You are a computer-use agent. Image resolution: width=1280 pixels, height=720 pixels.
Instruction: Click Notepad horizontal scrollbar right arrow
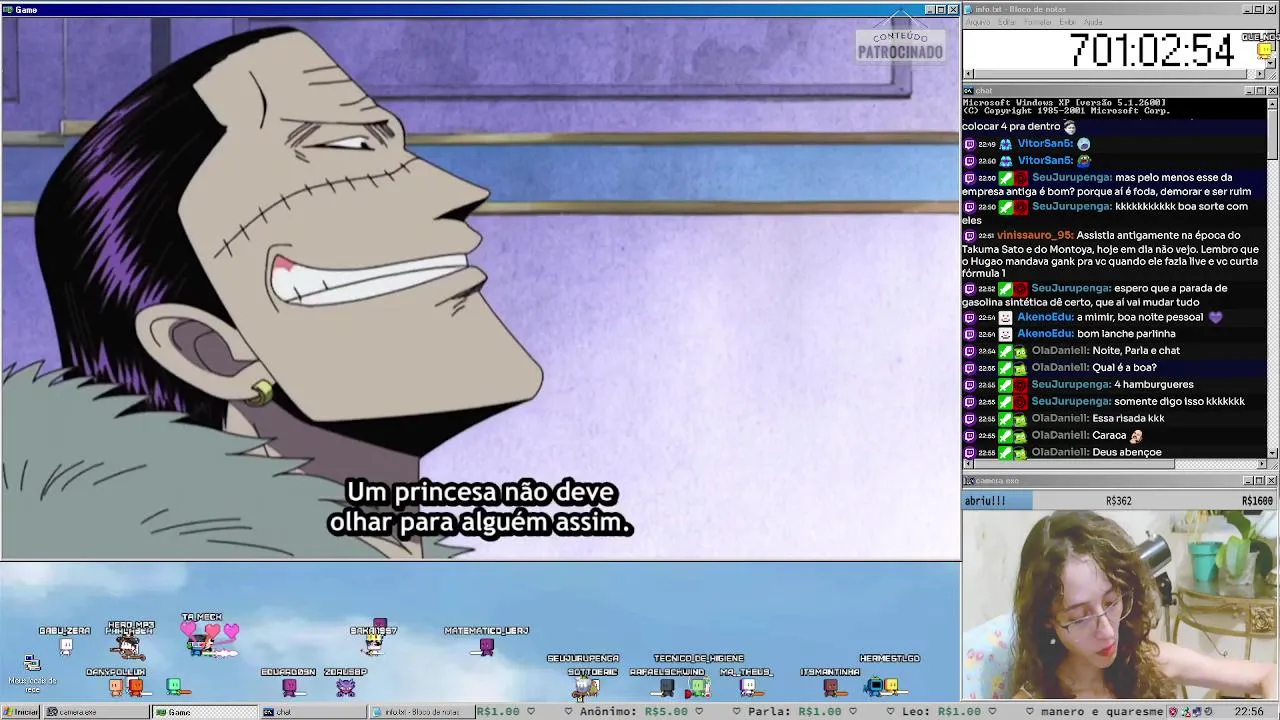(1261, 74)
